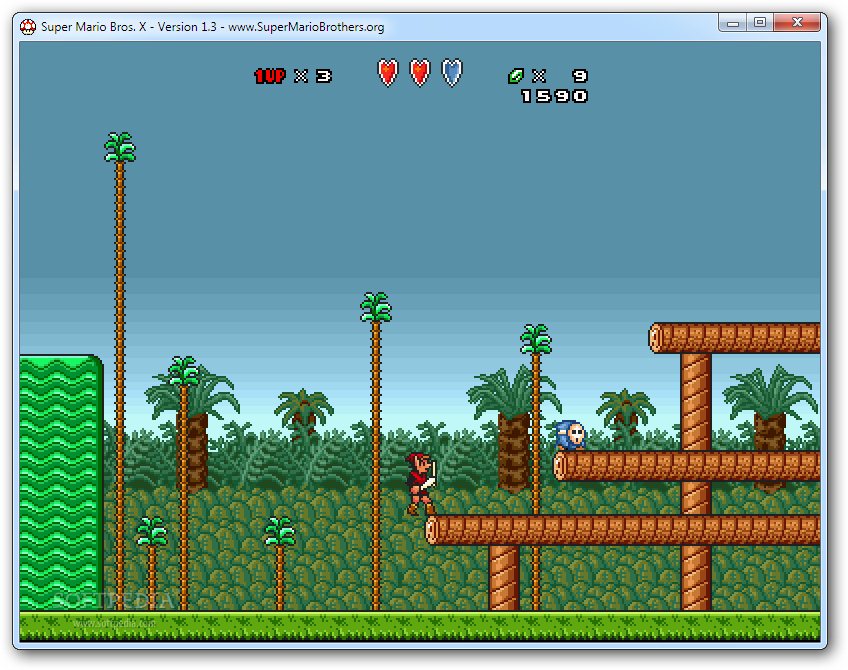The width and height of the screenshot is (848, 670).
Task: Click the 1UP lives indicator
Action: 270,76
